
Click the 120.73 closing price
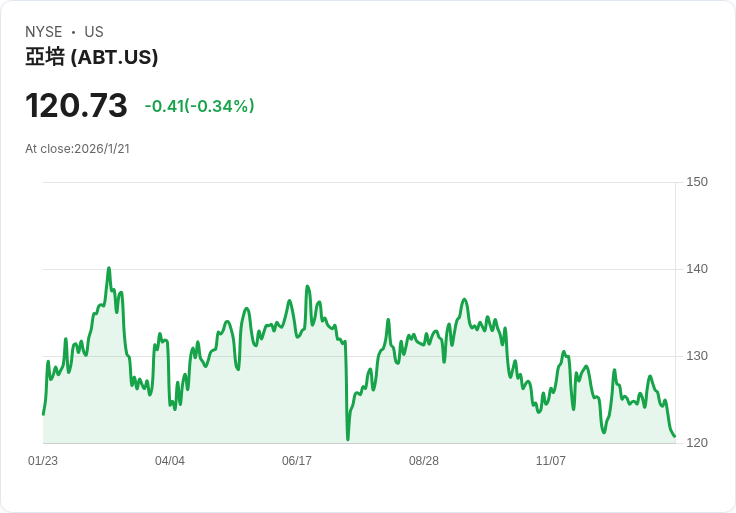(76, 105)
